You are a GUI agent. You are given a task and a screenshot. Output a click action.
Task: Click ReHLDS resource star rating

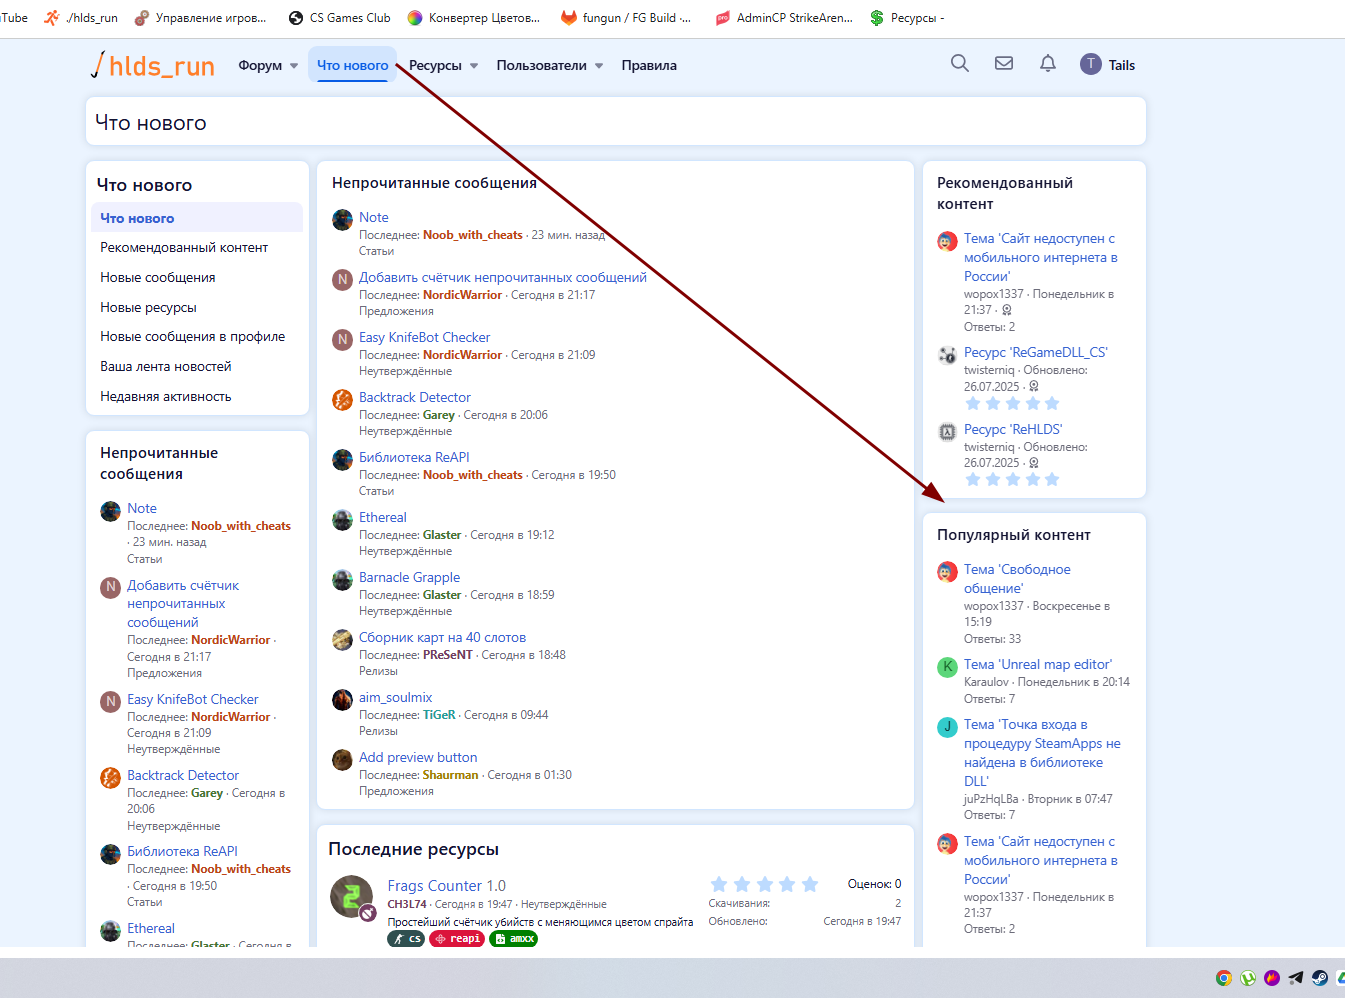[x=1012, y=480]
